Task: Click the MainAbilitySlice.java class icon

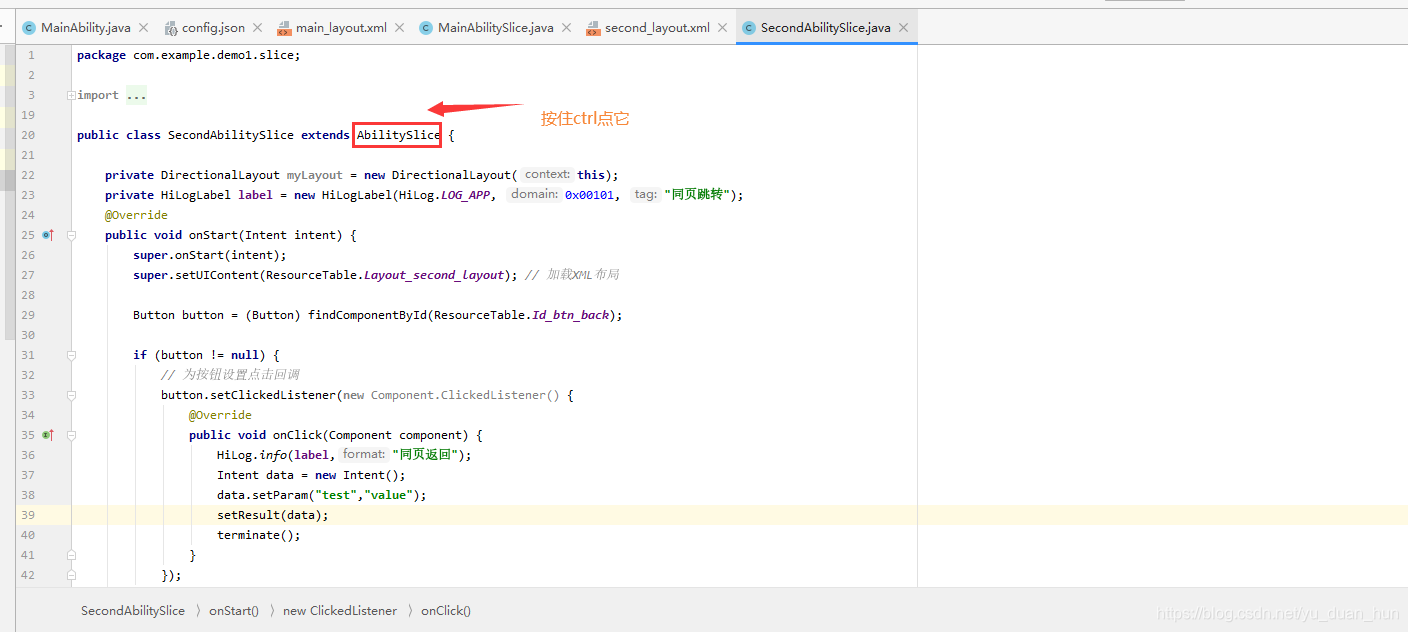Action: pyautogui.click(x=426, y=28)
